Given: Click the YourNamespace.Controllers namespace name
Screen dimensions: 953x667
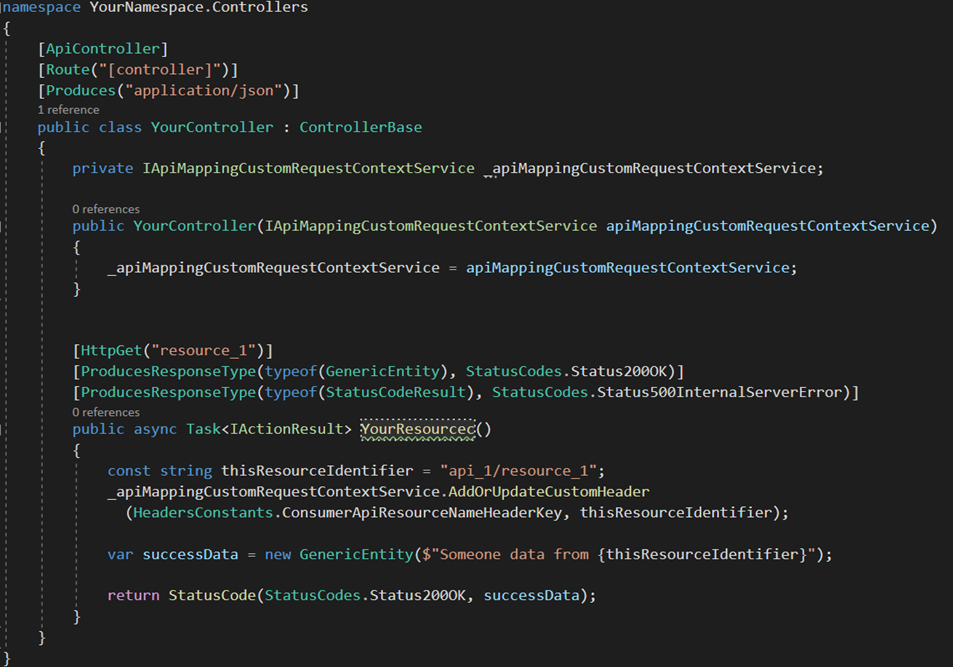Looking at the screenshot, I should click(x=199, y=7).
